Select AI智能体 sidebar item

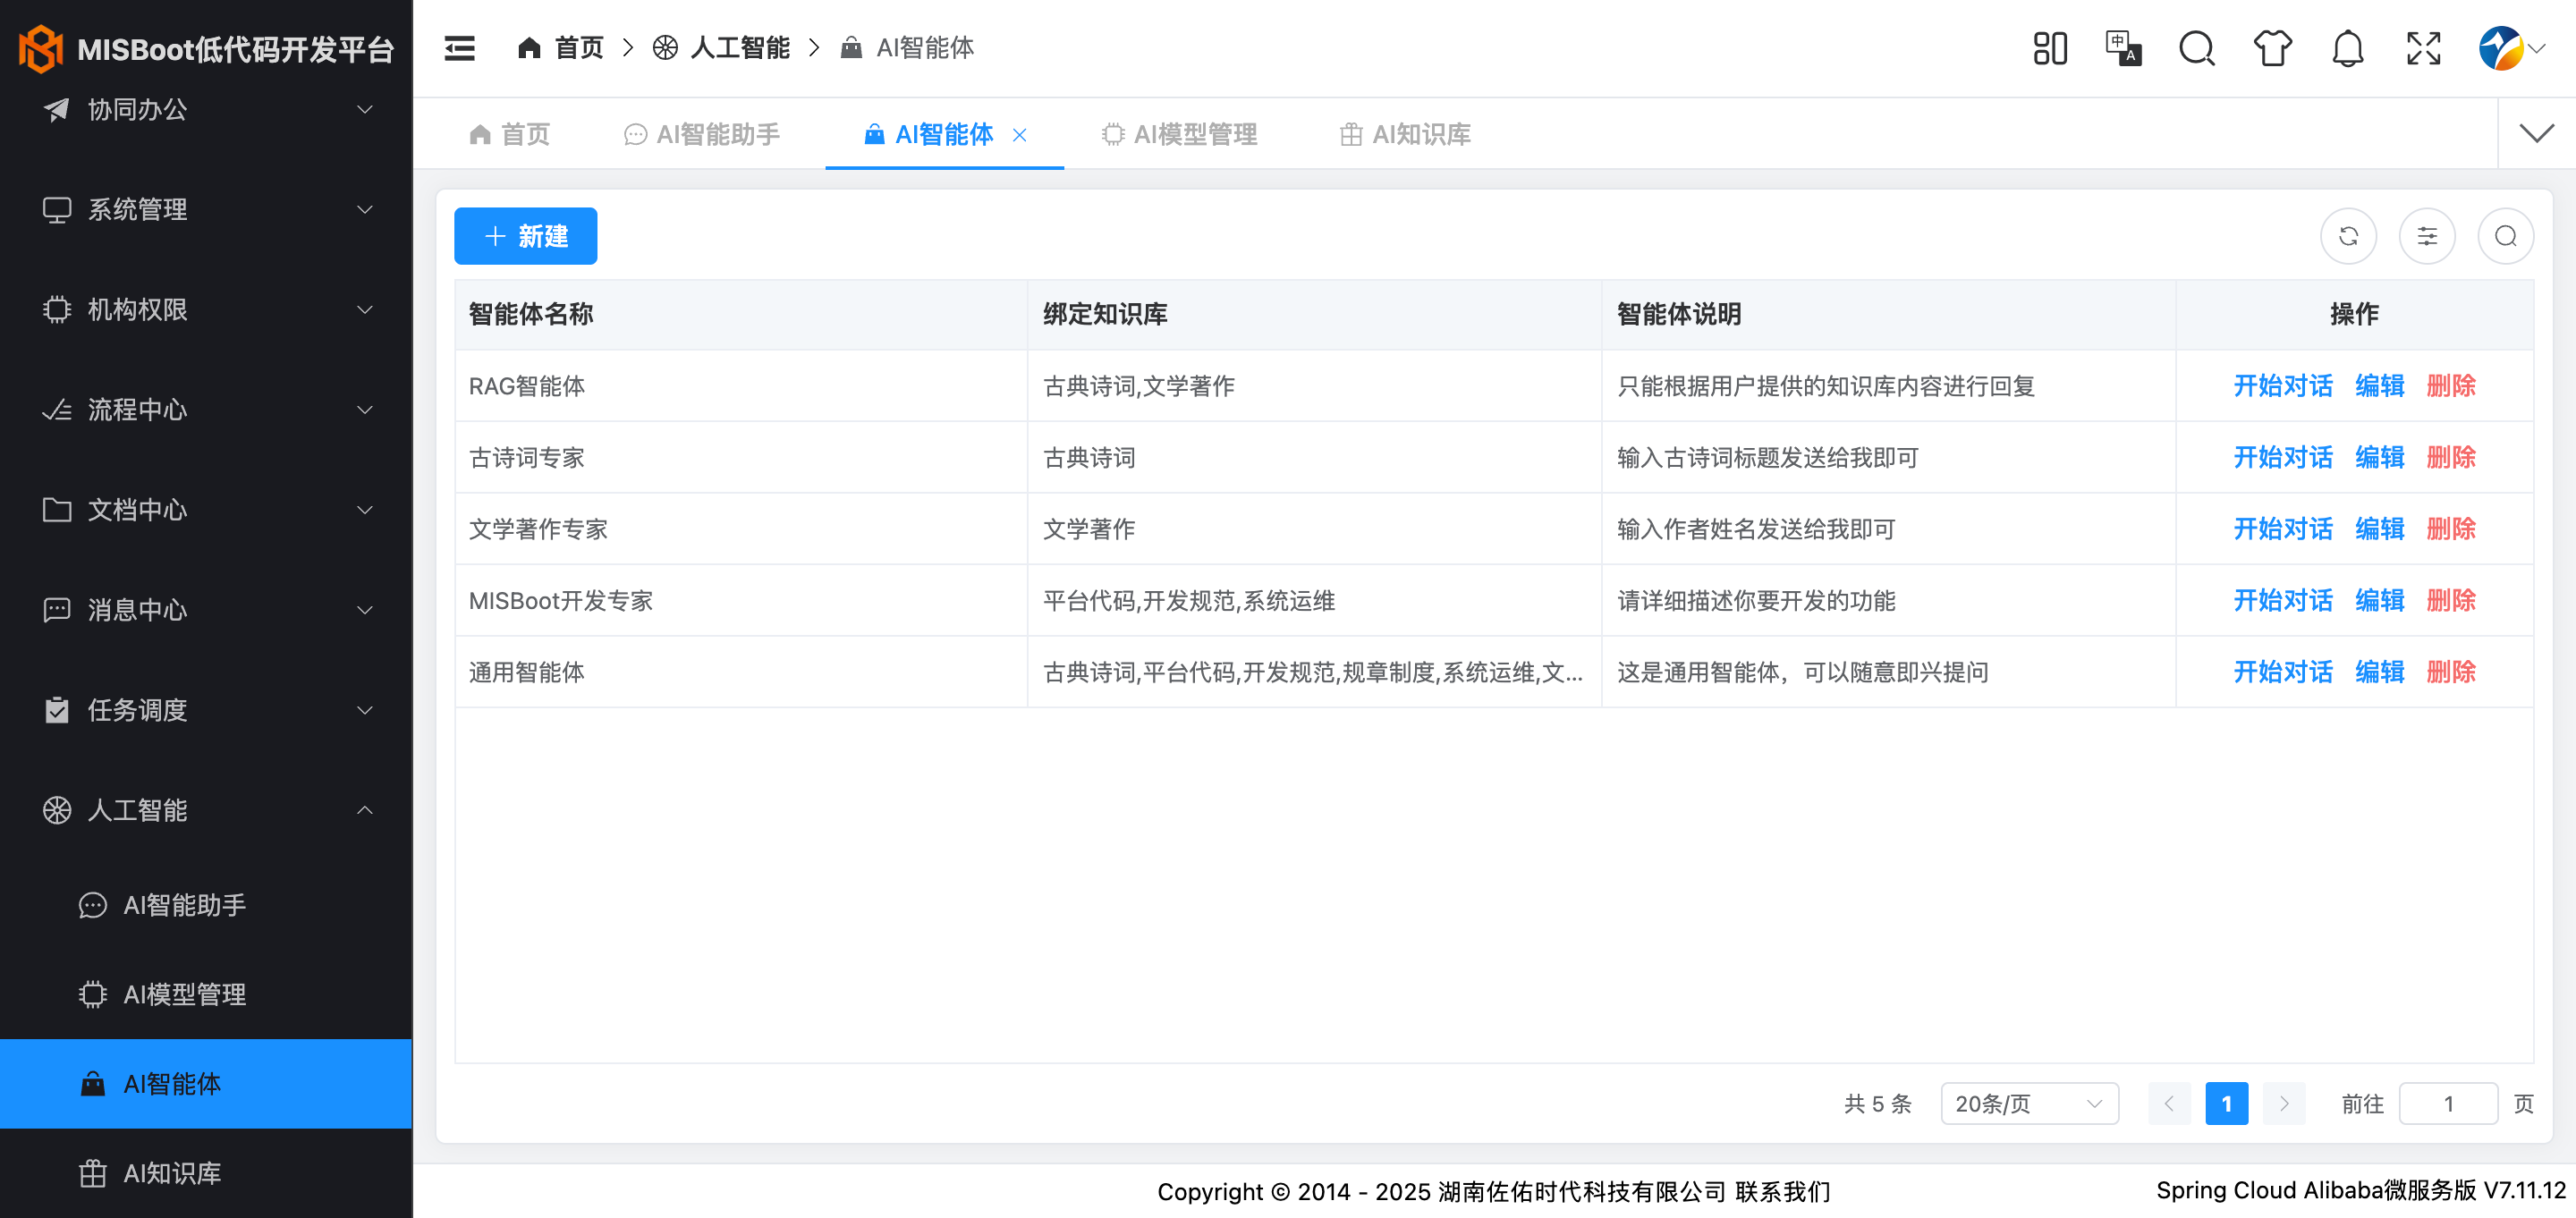[206, 1083]
